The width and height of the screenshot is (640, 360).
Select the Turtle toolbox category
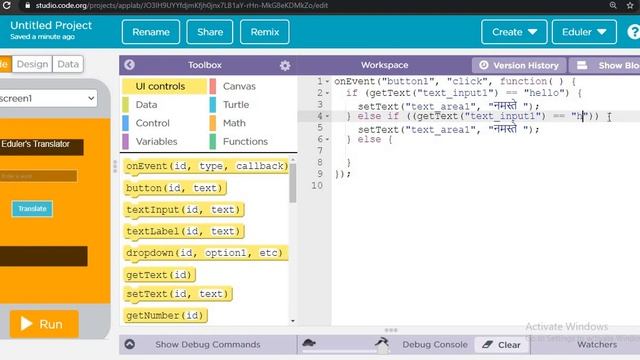pyautogui.click(x=252, y=105)
